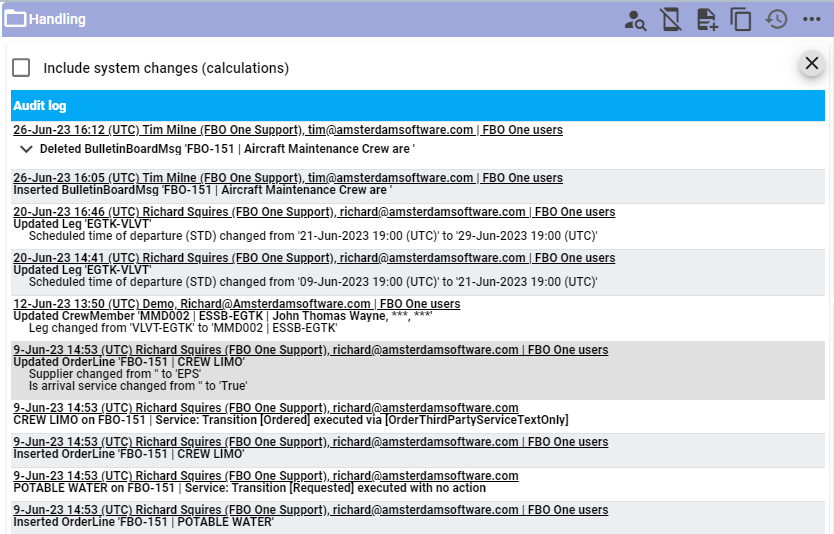Collapse the Deleted BulletinBoardMsg entry chevron
834x534 pixels.
tap(26, 149)
